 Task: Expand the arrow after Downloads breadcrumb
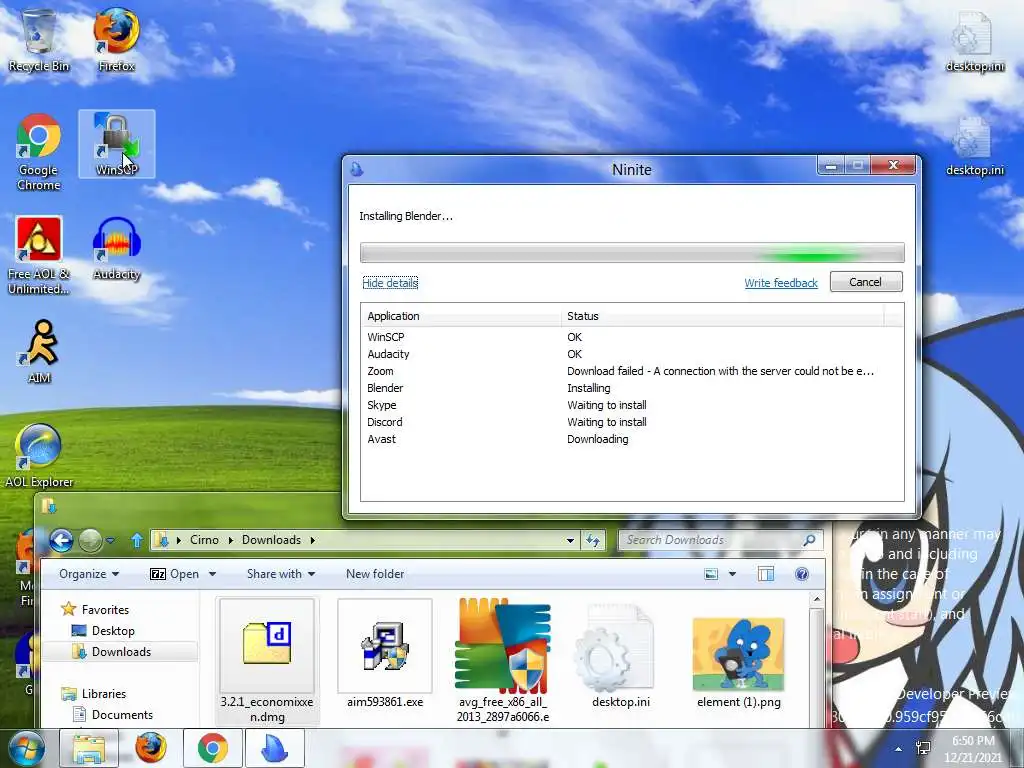[312, 540]
